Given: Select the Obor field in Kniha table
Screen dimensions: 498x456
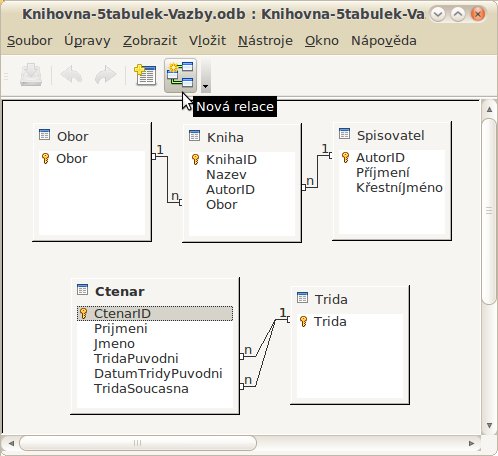Looking at the screenshot, I should point(222,204).
